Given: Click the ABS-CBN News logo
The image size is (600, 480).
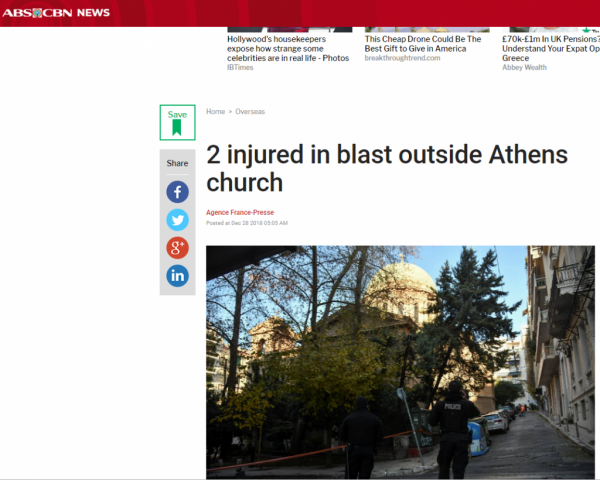Looking at the screenshot, I should pos(56,12).
